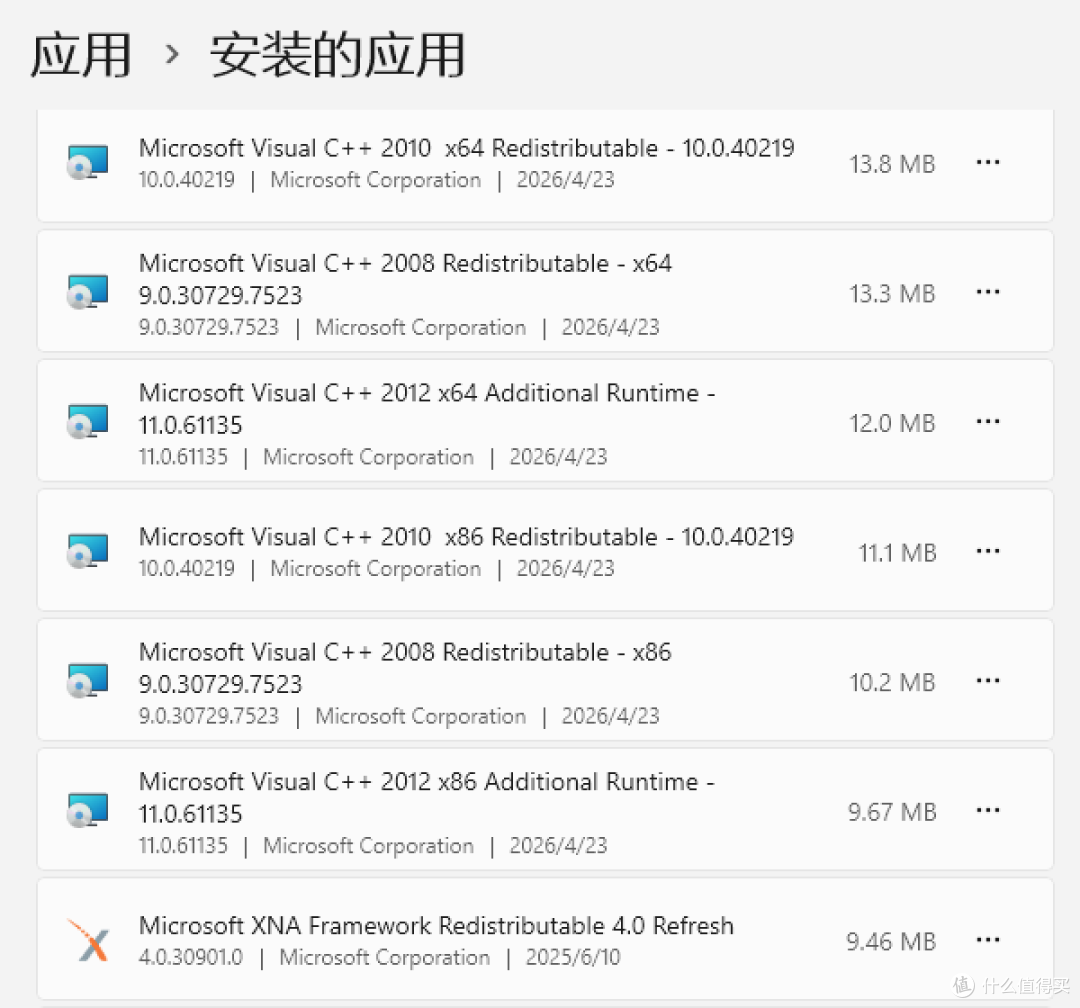
Task: Select Microsoft Visual C++ 2008 Redistributable - x64 title
Action: (x=405, y=279)
